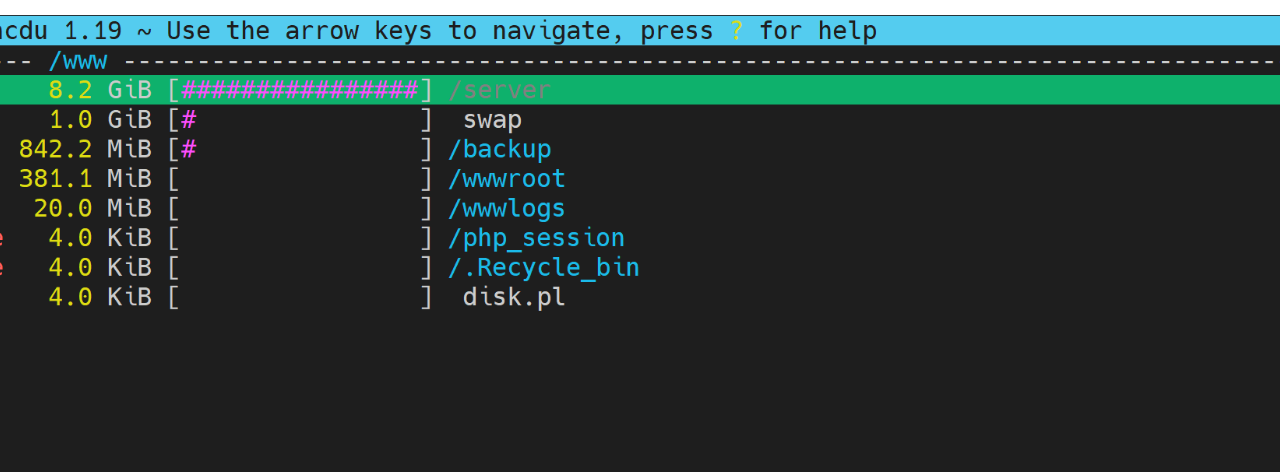The height and width of the screenshot is (472, 1280).
Task: Click the yellow ? help symbol
Action: pyautogui.click(x=737, y=31)
